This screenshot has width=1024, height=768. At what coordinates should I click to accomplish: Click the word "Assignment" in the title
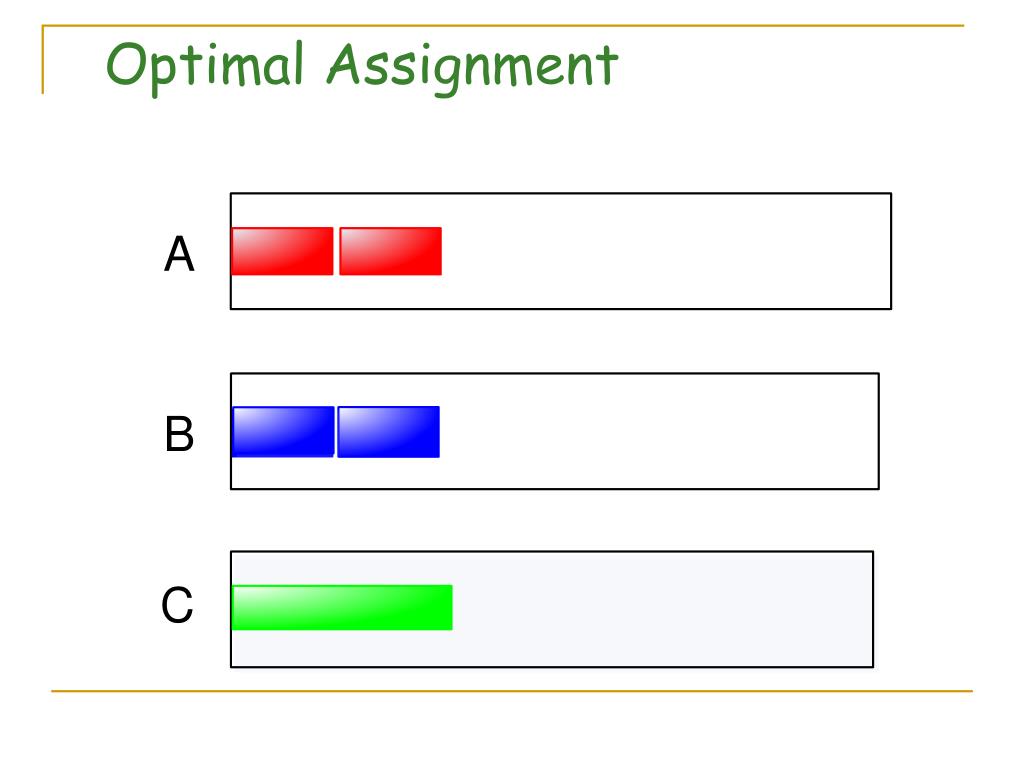click(472, 68)
